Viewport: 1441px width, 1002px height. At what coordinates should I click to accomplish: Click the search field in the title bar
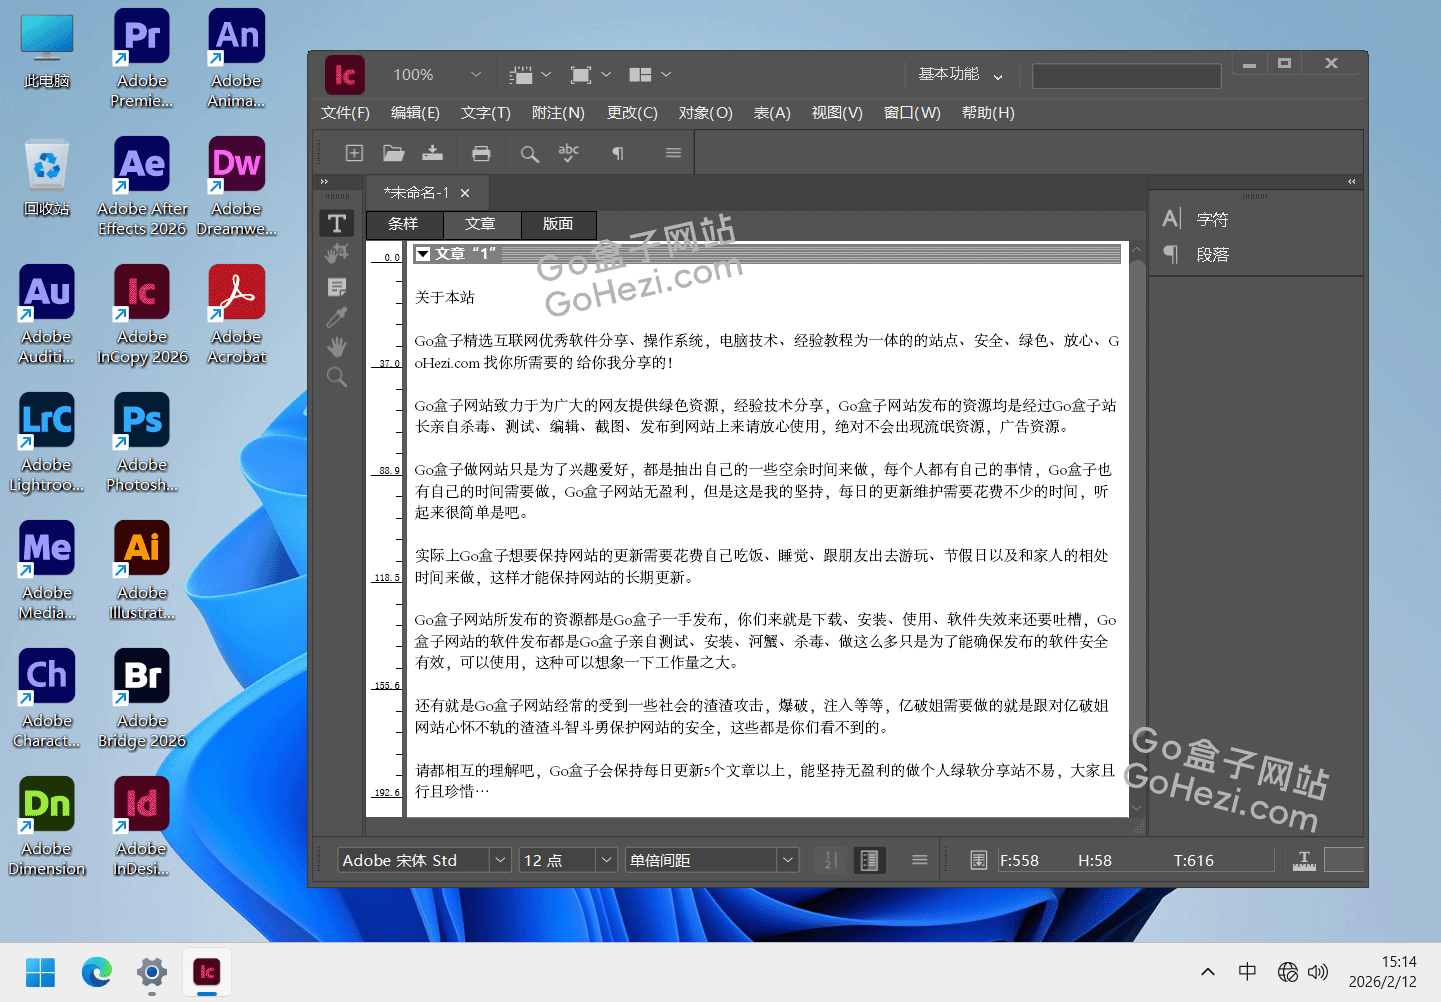pyautogui.click(x=1126, y=76)
